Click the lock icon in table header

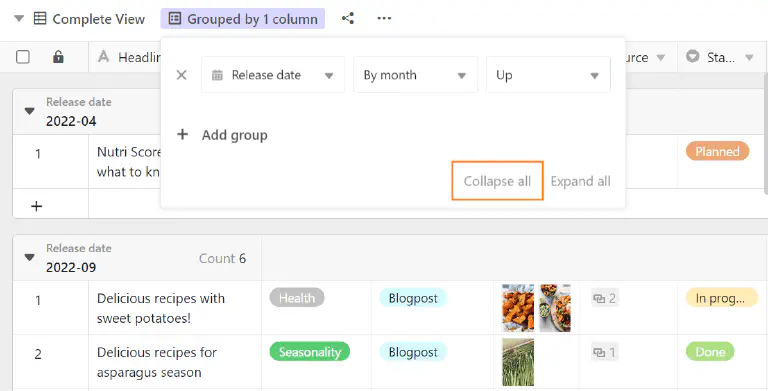58,57
